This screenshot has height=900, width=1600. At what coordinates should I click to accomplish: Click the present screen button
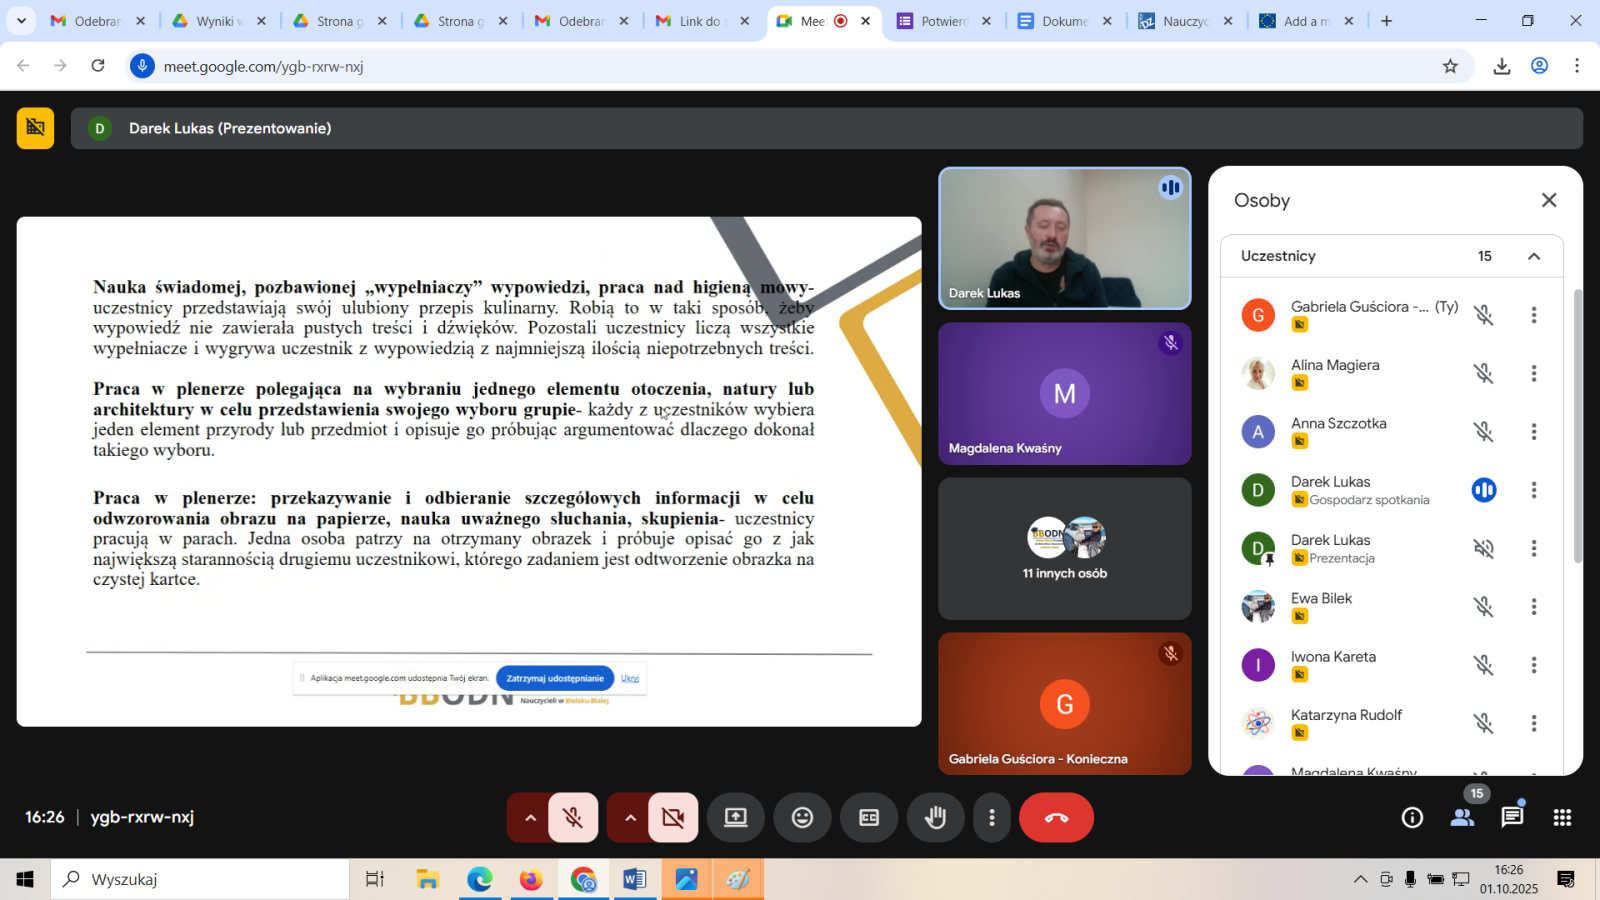pyautogui.click(x=736, y=818)
